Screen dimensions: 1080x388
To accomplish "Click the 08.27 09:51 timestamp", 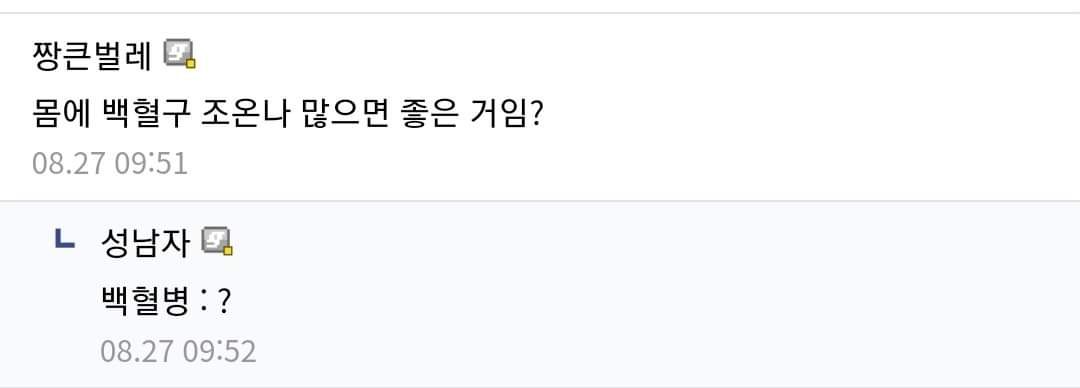I will [x=110, y=164].
